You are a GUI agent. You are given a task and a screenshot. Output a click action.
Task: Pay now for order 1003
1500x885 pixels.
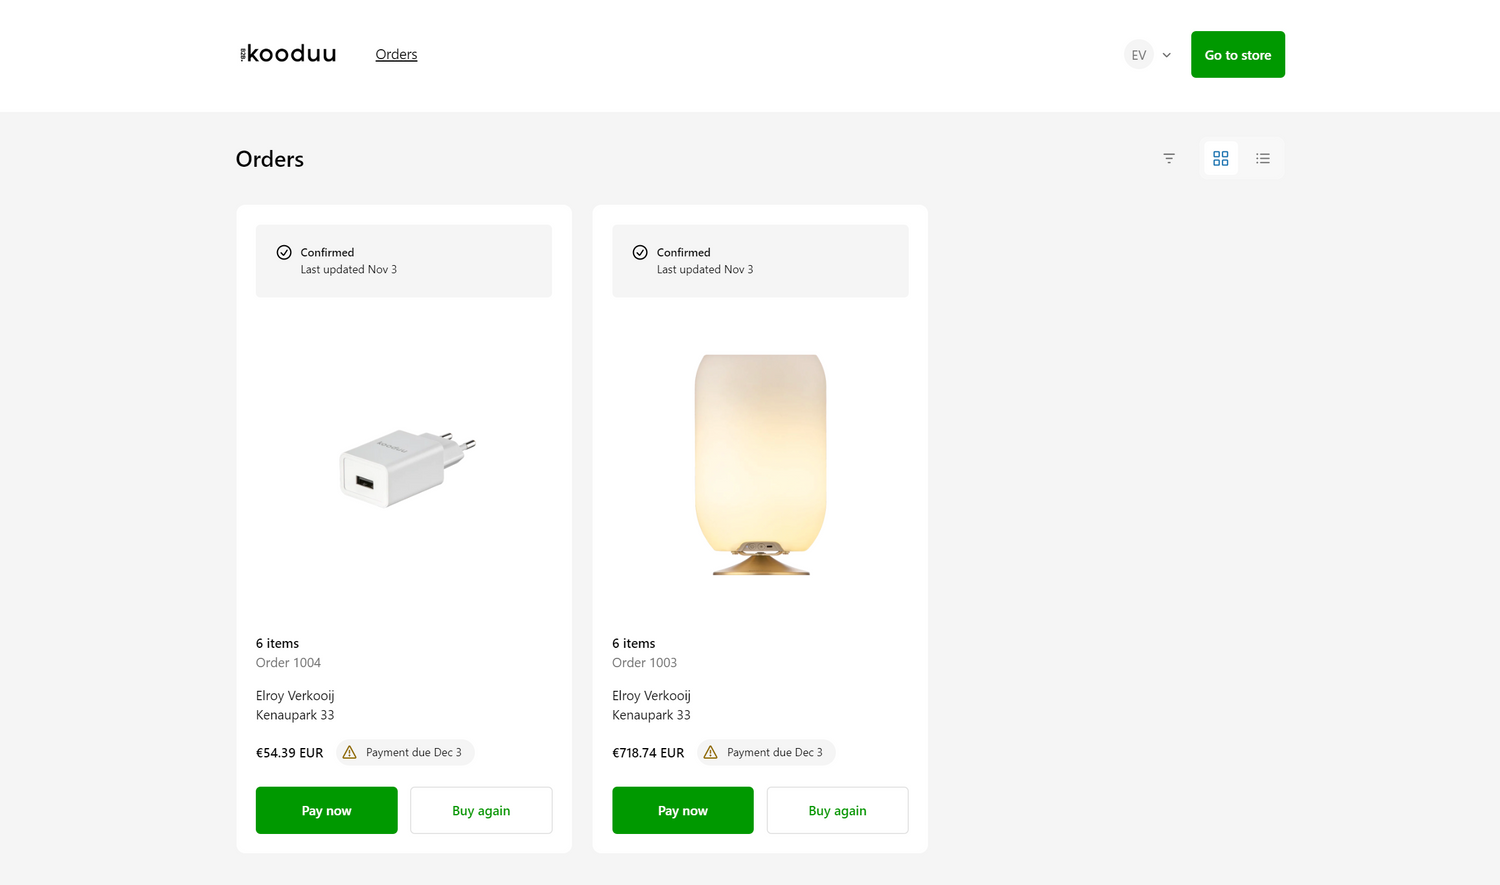click(682, 810)
